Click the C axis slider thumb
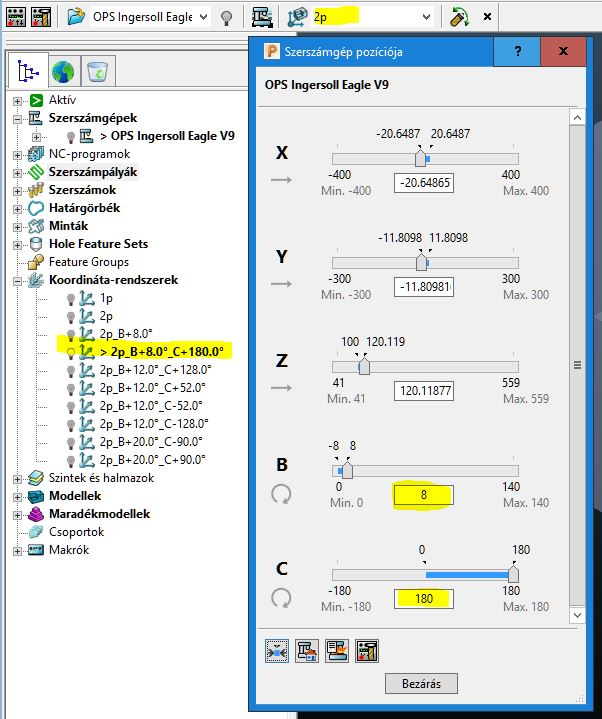Image resolution: width=602 pixels, height=719 pixels. click(514, 574)
